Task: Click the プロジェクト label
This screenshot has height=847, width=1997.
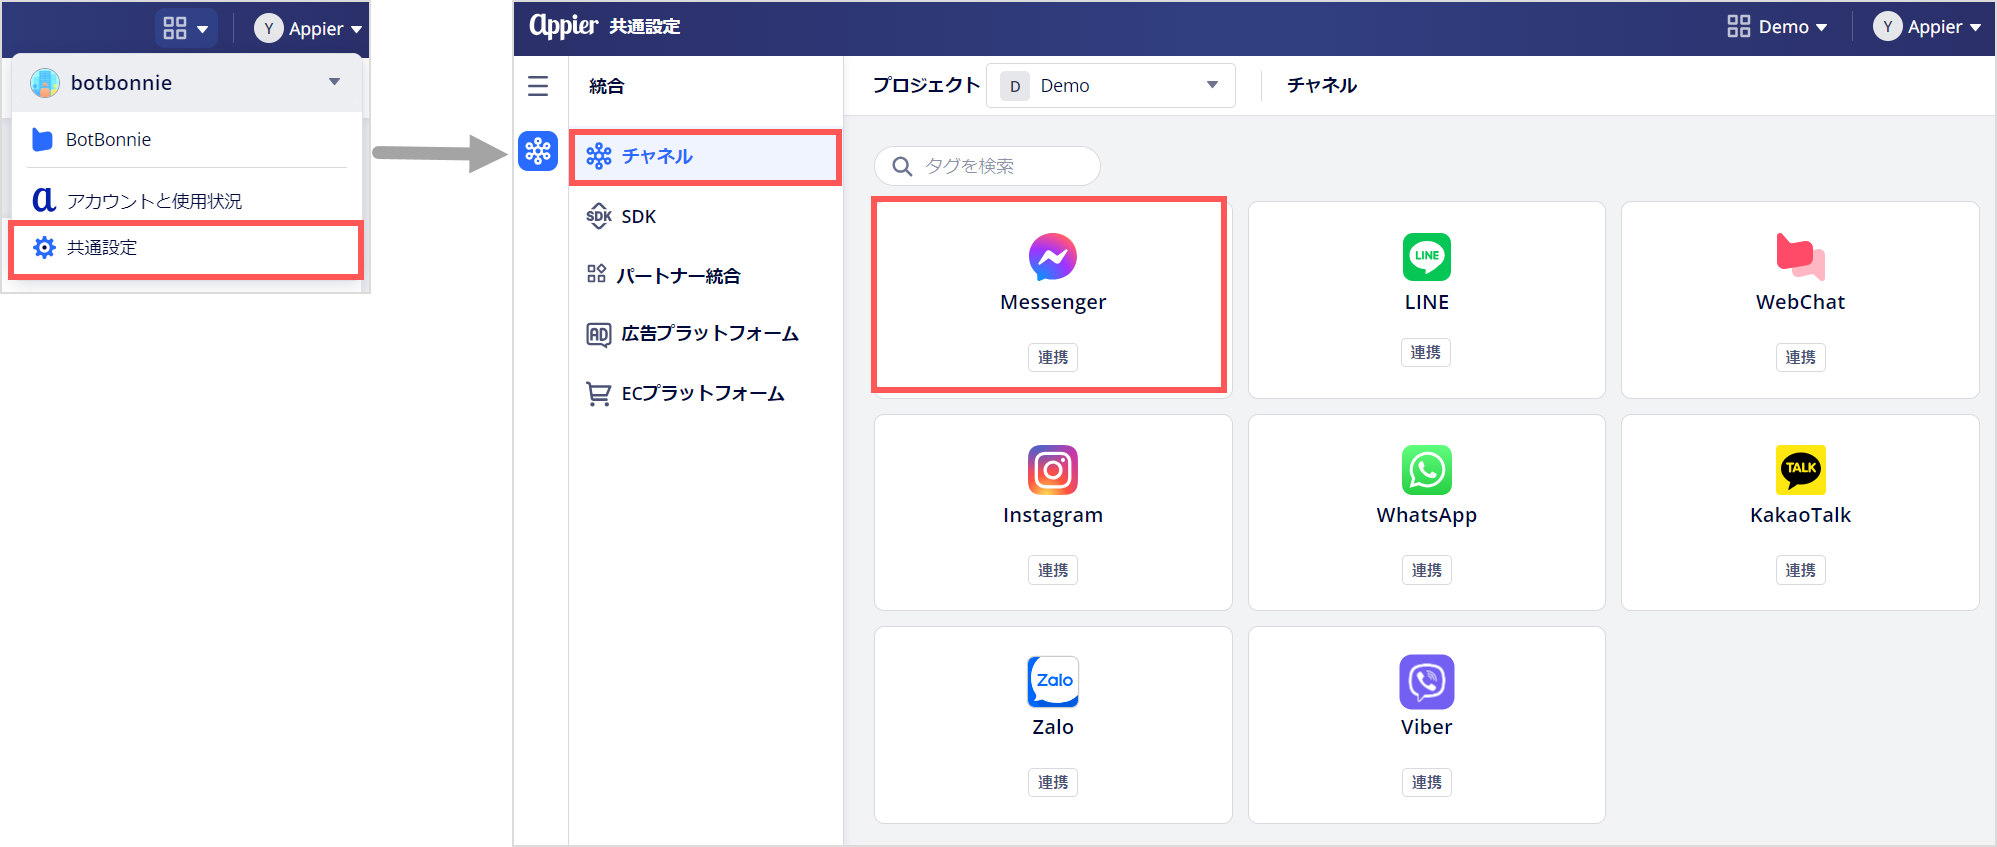Action: coord(925,86)
